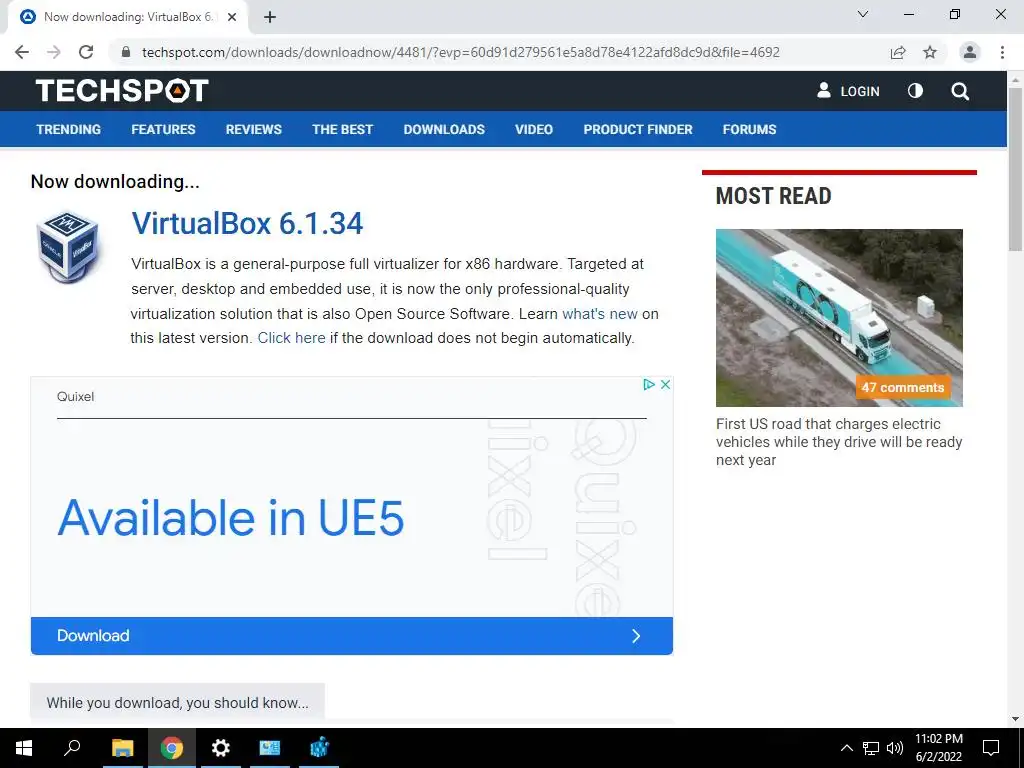1024x768 pixels.
Task: Open THE BEST nav item
Action: (342, 129)
